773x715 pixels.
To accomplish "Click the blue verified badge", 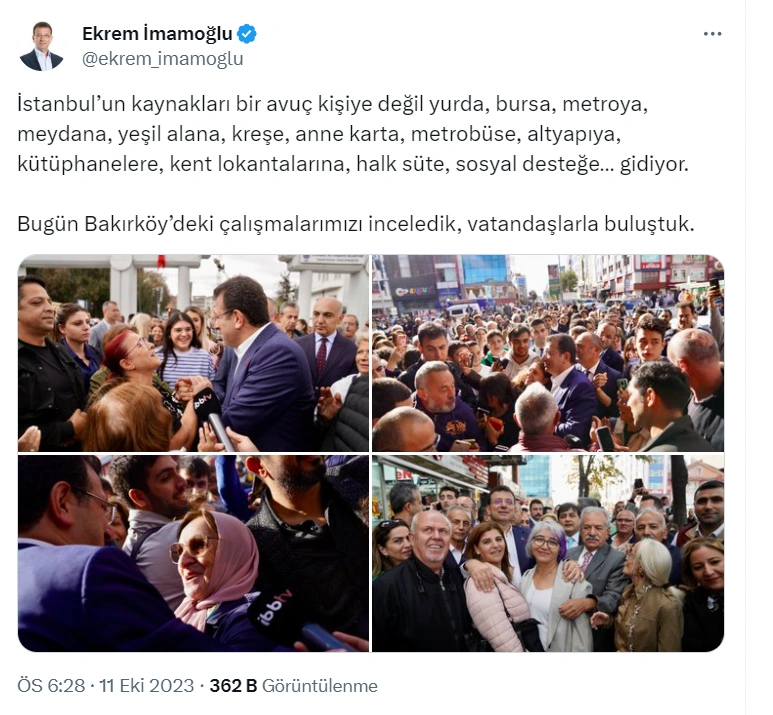I will pyautogui.click(x=247, y=34).
